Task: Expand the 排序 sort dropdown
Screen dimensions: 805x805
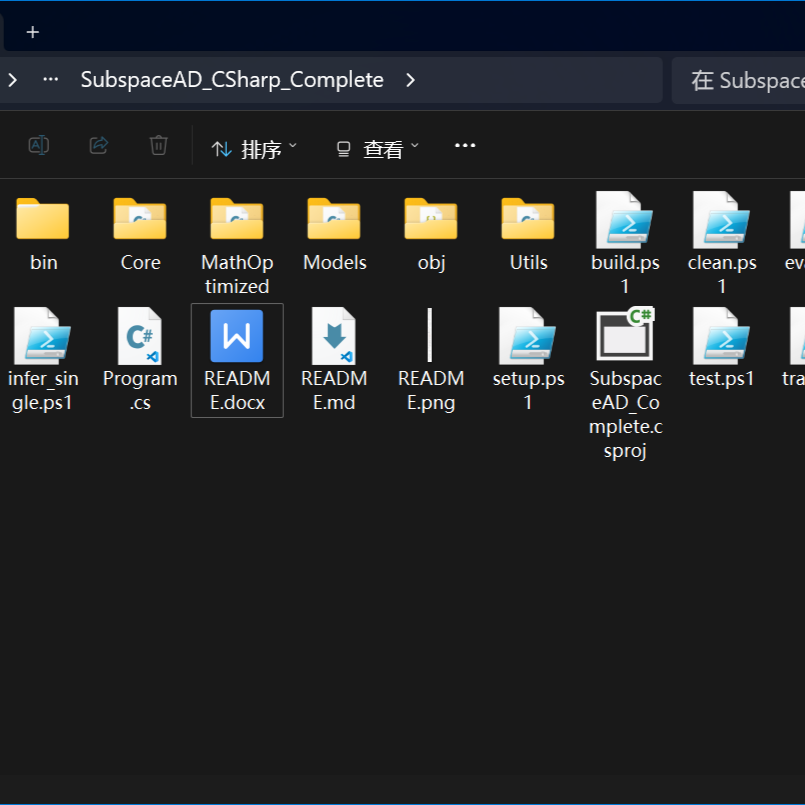Action: point(254,149)
